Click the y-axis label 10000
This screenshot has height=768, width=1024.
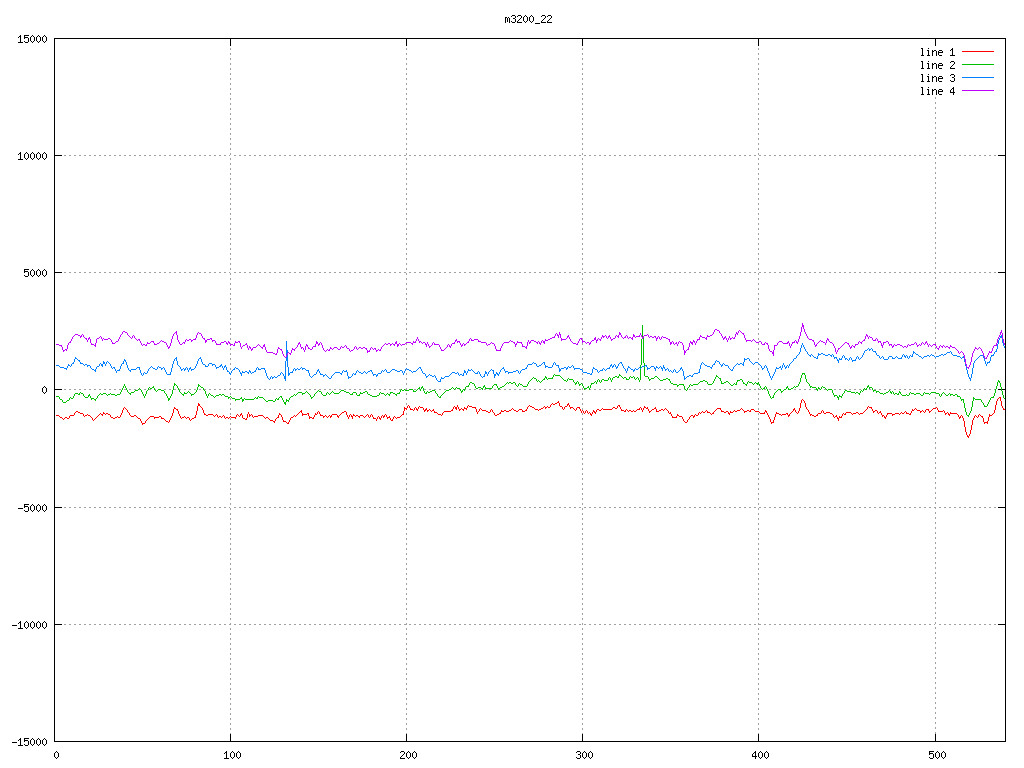32,156
